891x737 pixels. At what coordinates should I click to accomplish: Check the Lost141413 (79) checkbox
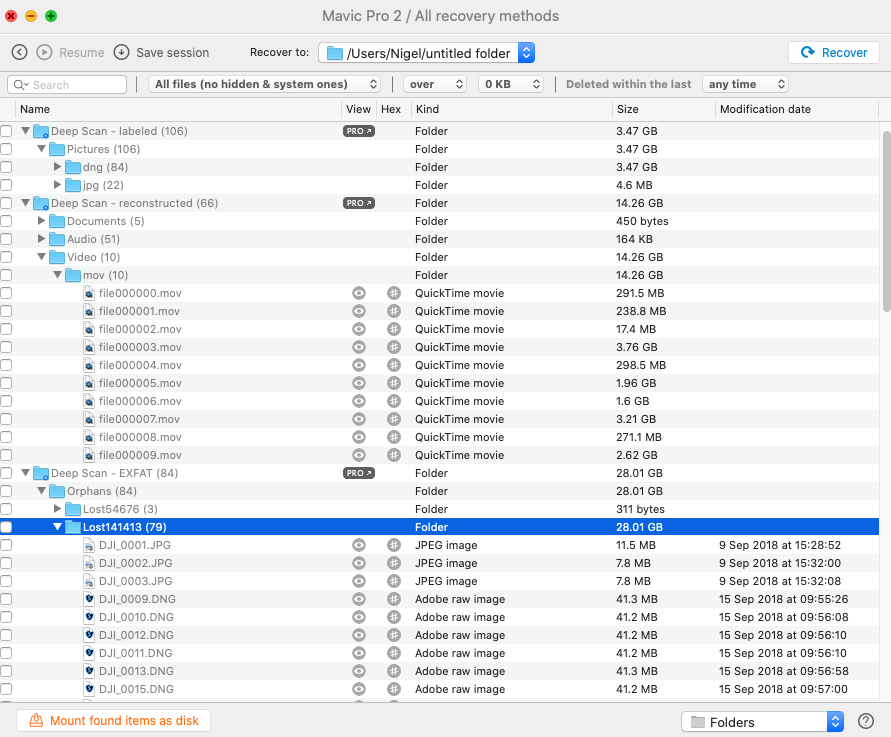(6, 527)
